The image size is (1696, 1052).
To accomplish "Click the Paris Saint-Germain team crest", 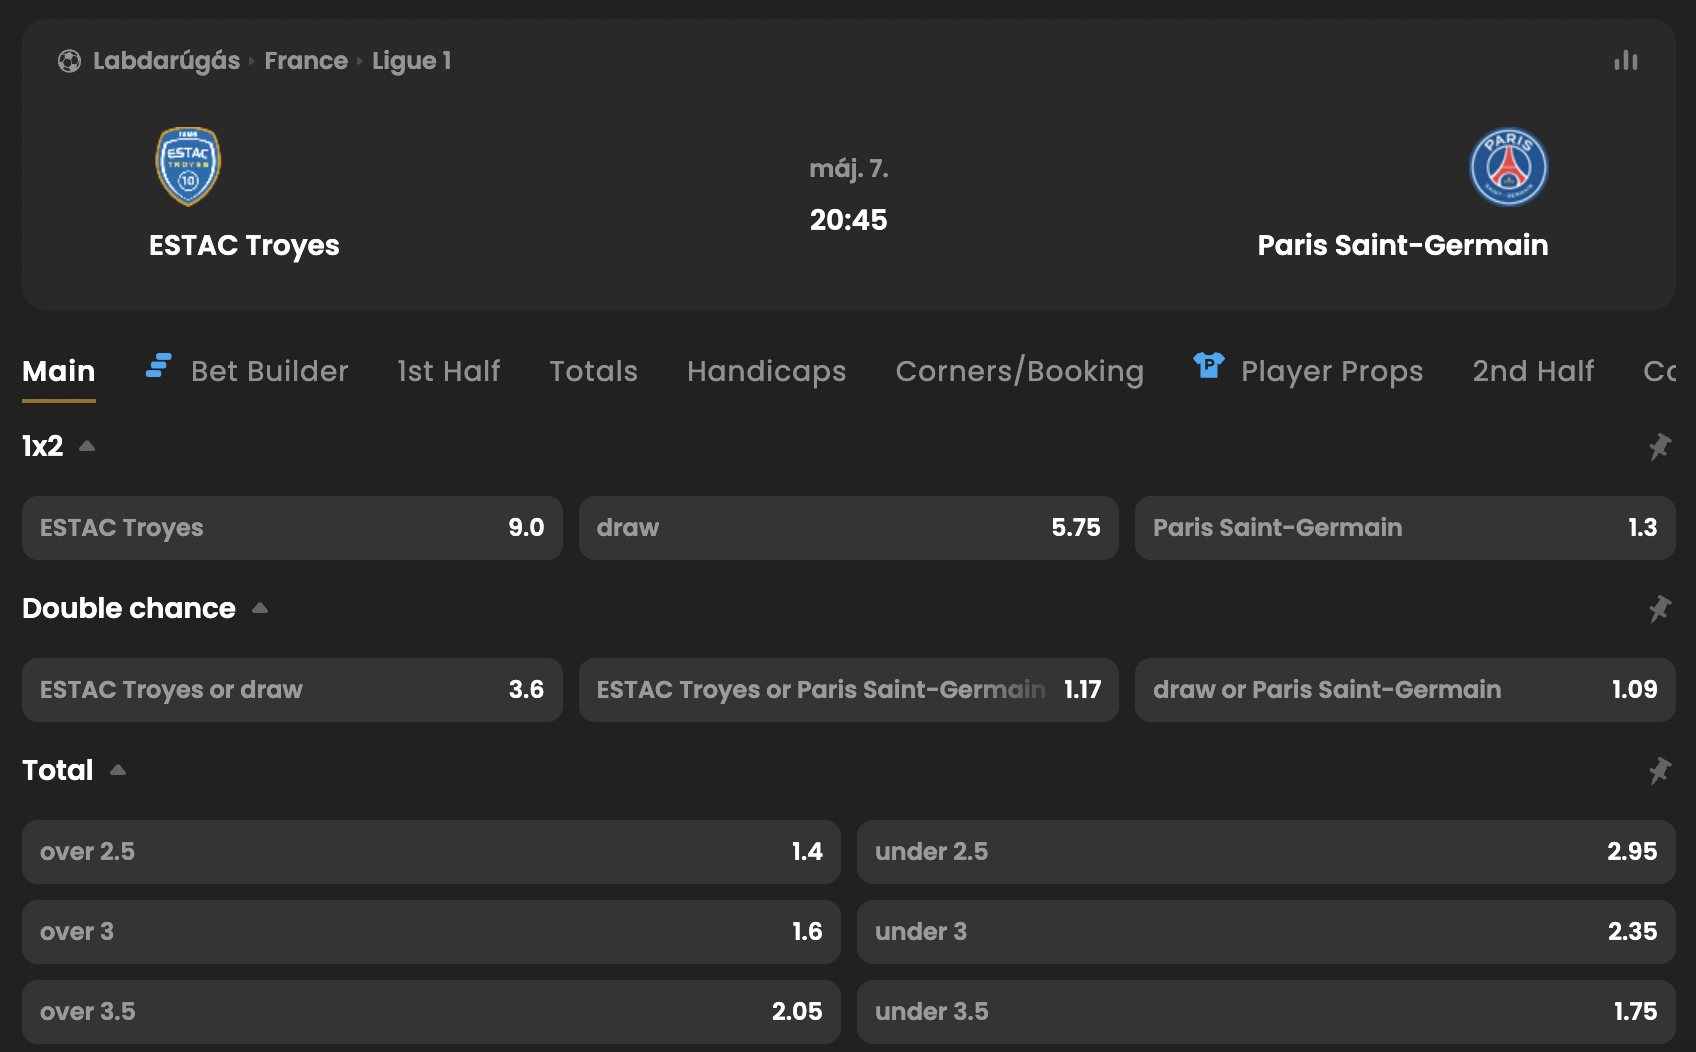I will point(1508,166).
